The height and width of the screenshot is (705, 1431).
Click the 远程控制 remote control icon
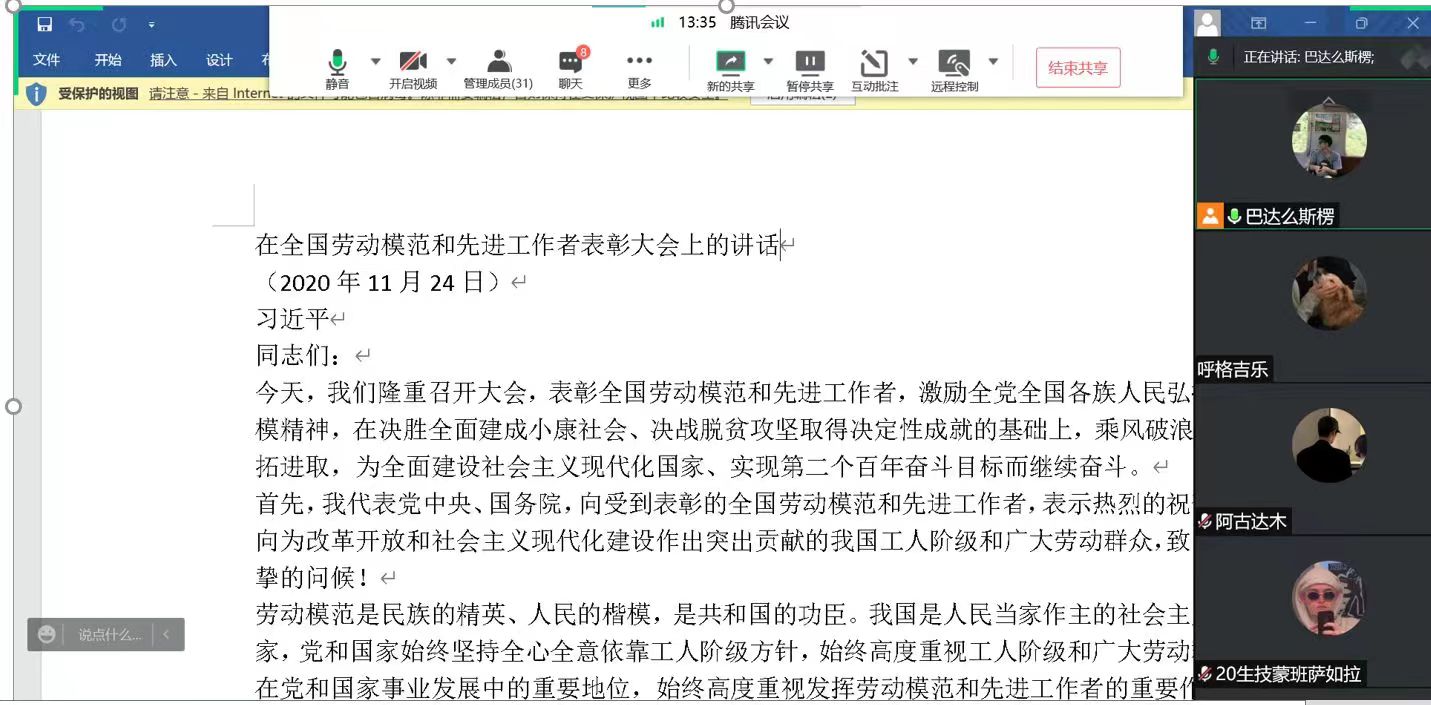[x=954, y=63]
